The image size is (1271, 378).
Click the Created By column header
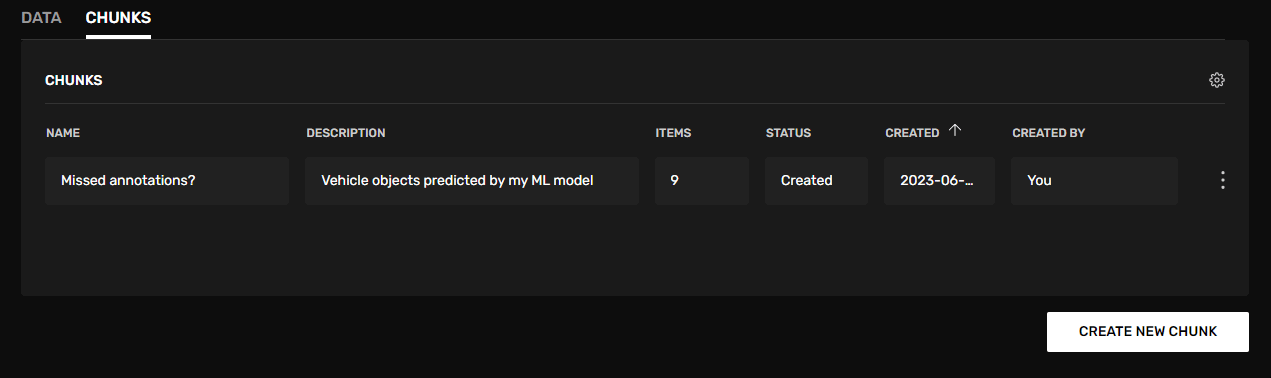(x=1048, y=133)
